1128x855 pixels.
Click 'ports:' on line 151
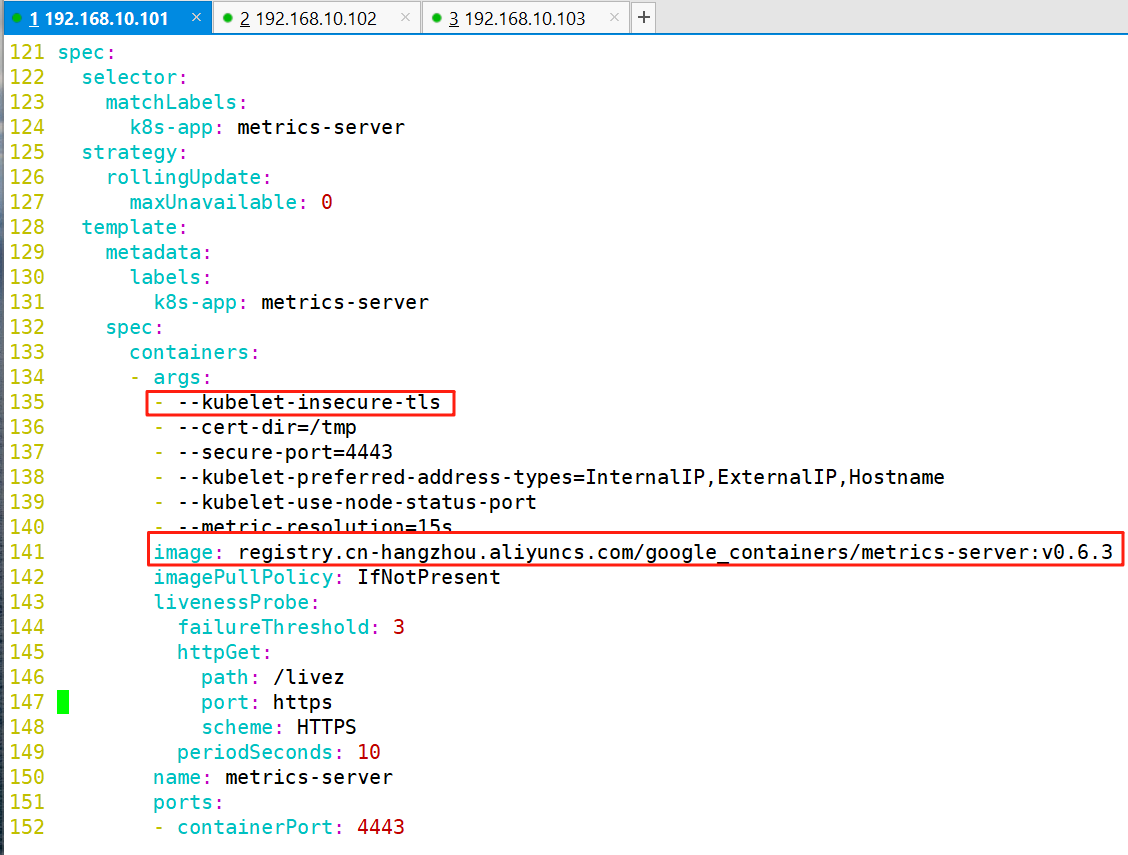[x=188, y=803]
